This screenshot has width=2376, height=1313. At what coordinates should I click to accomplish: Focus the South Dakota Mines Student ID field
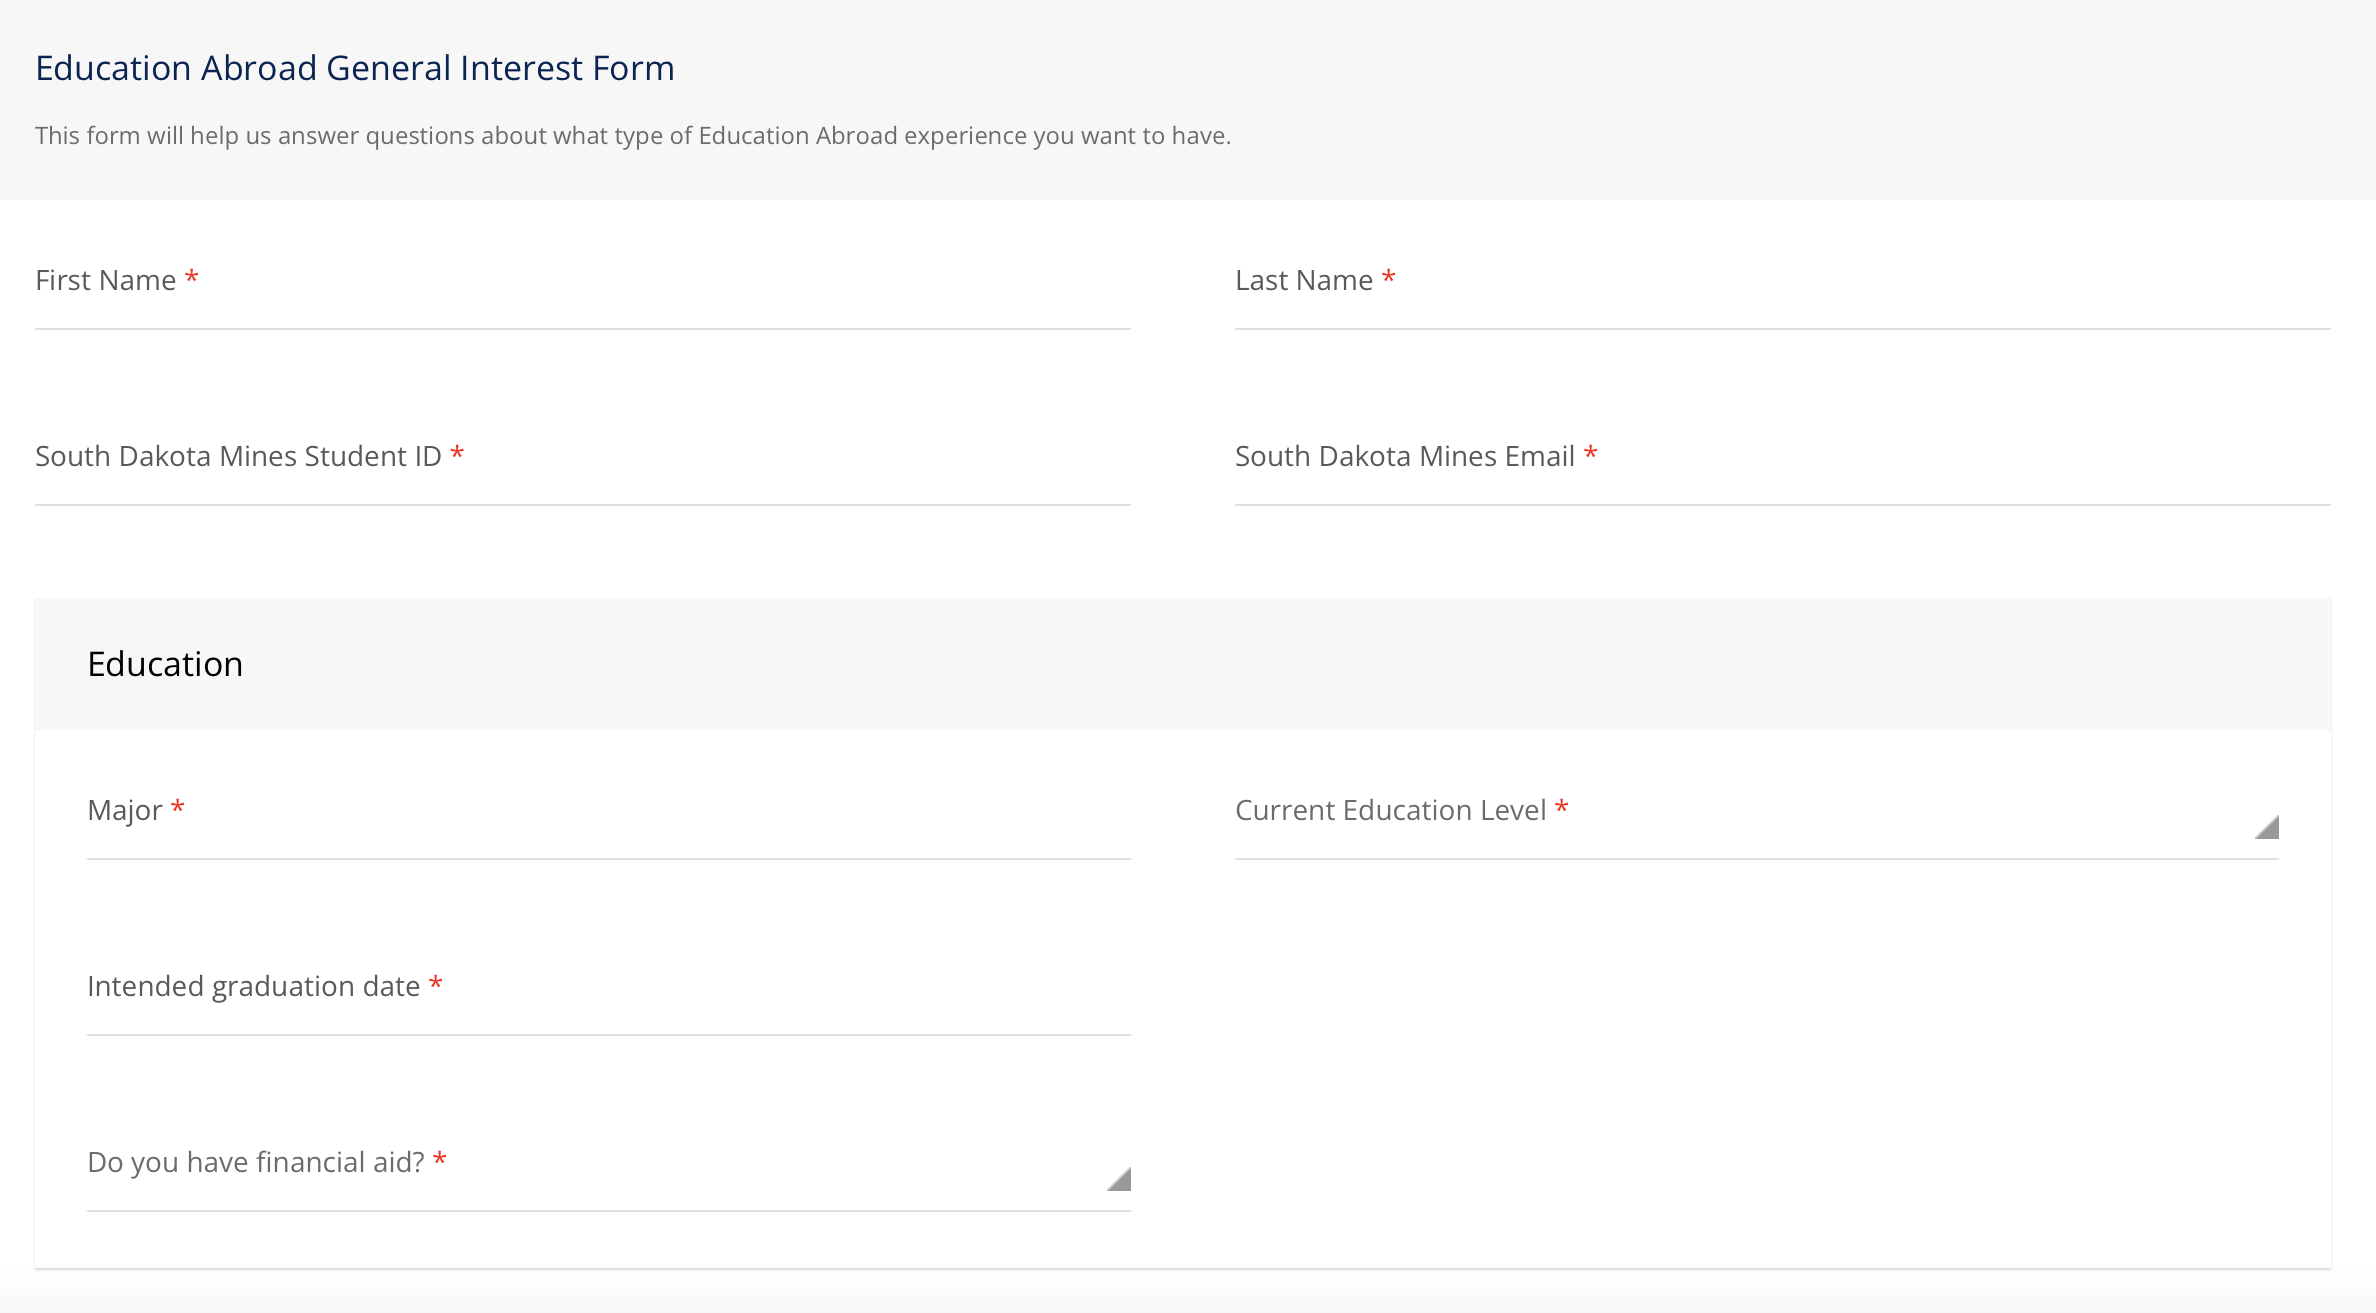(582, 459)
